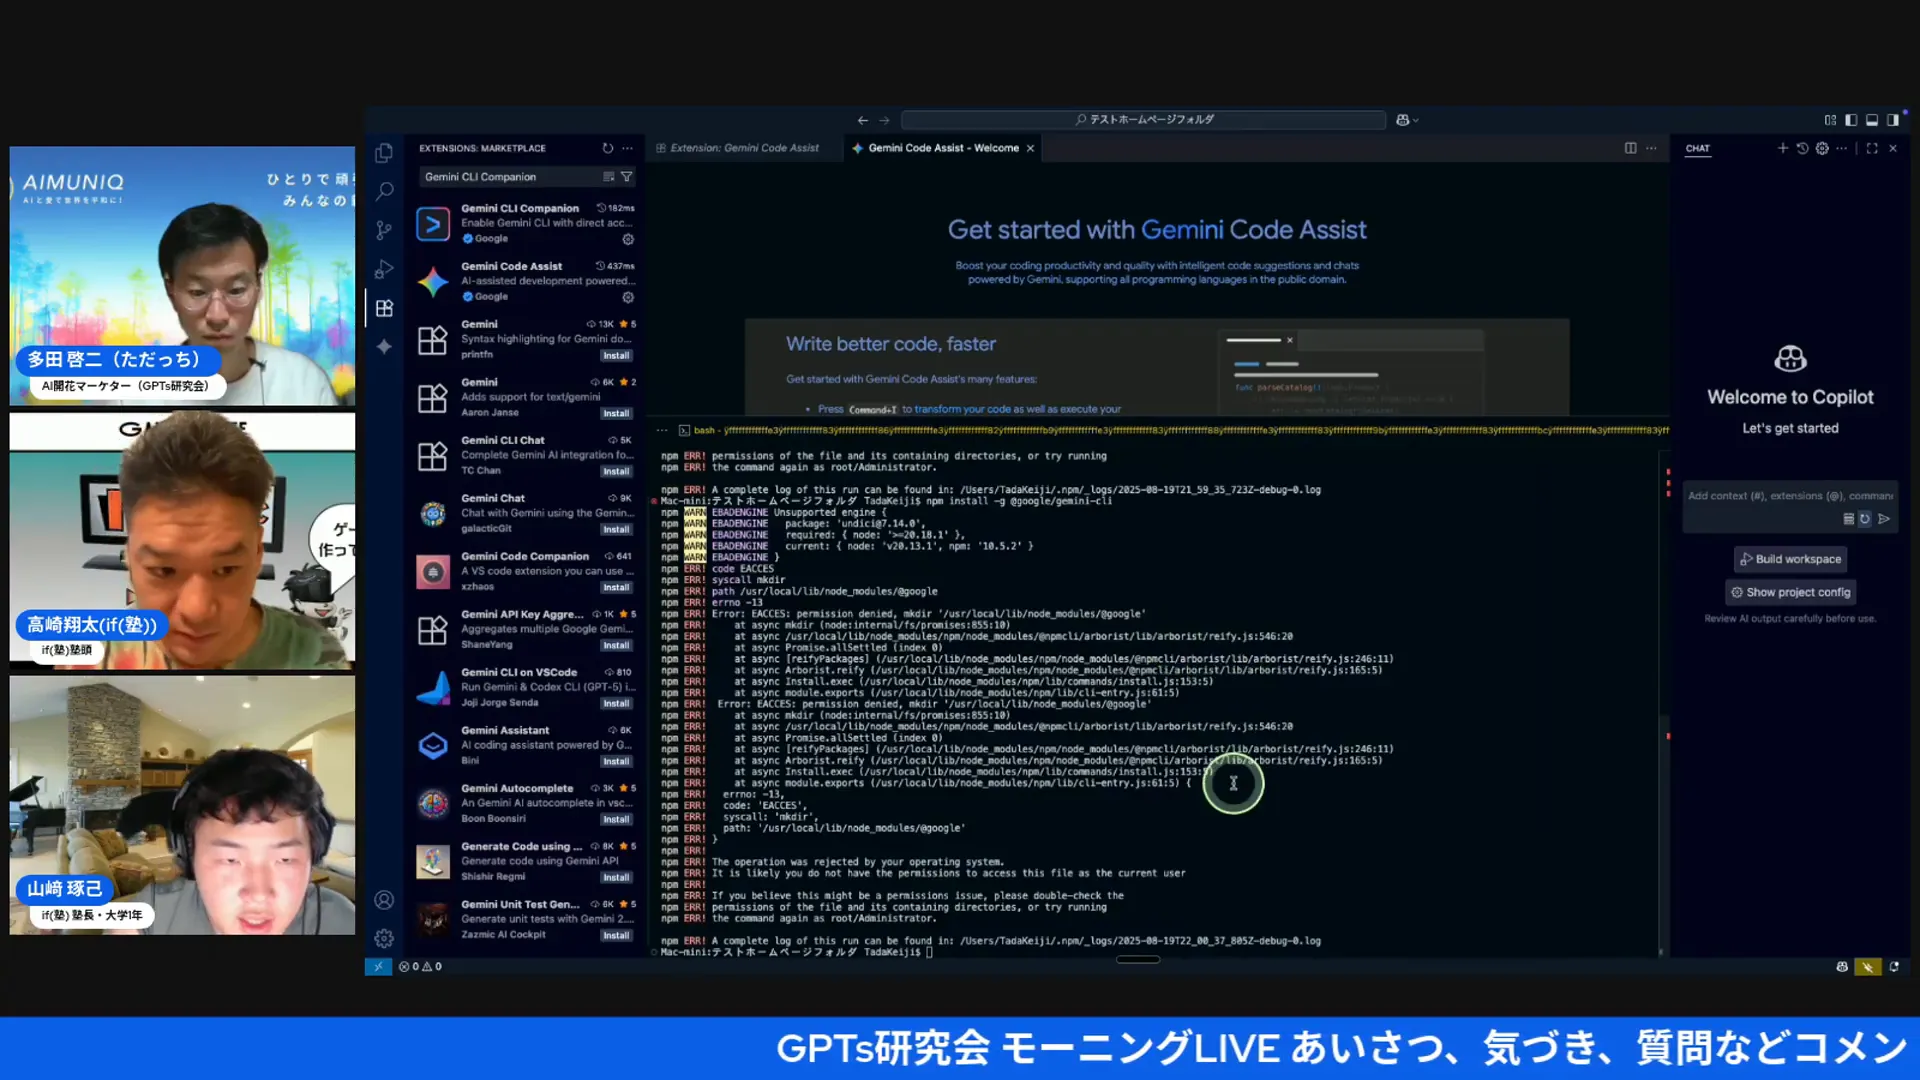
Task: Open the Extensions view icon
Action: point(384,308)
